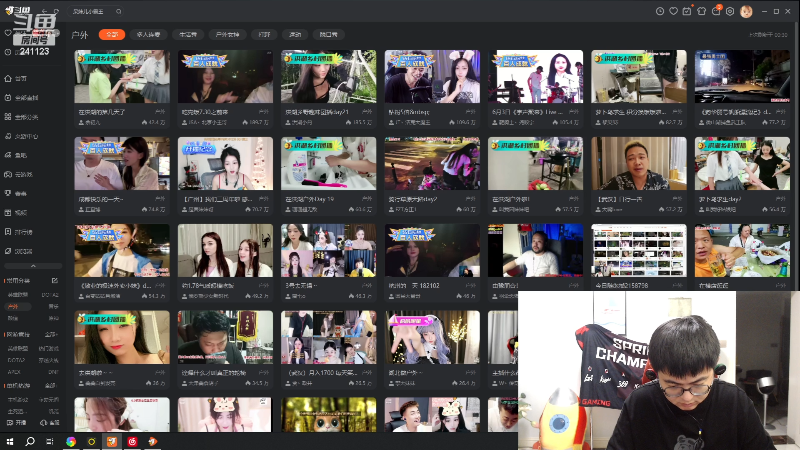
Task: Open the 【广州】 stream card
Action: click(x=225, y=176)
